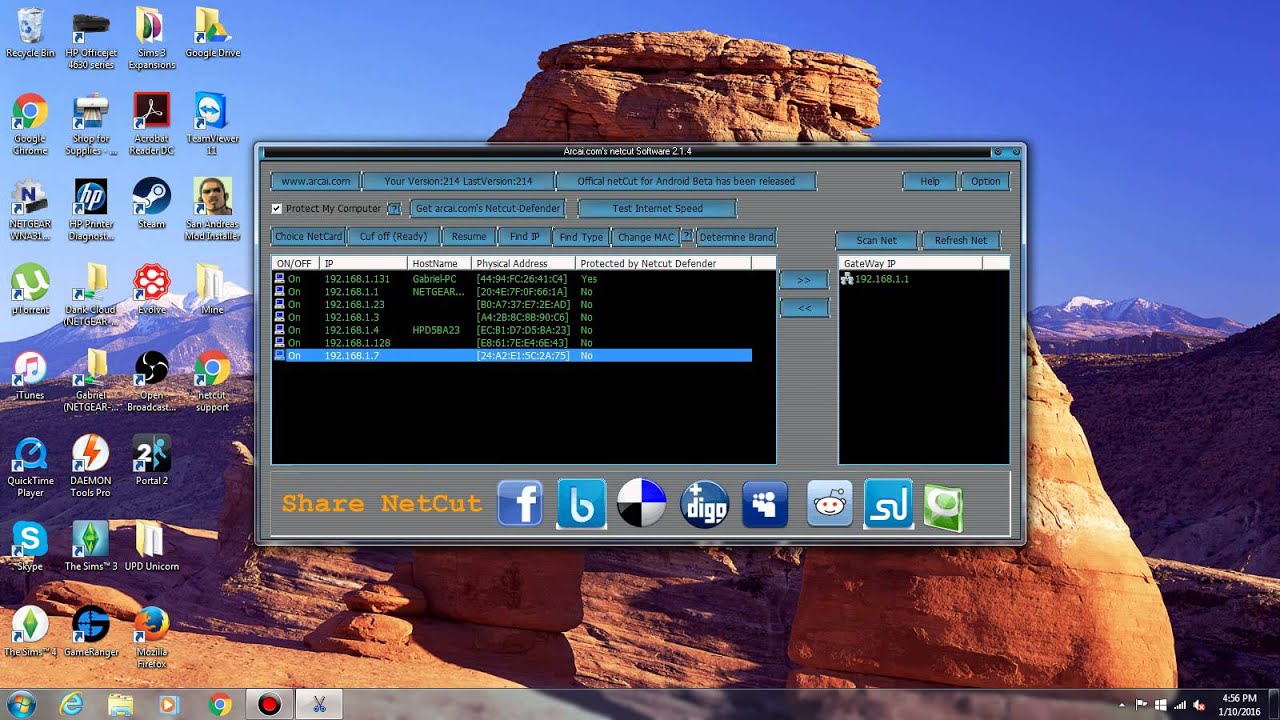Click Cut off (Ready) button
The height and width of the screenshot is (720, 1280).
[393, 237]
